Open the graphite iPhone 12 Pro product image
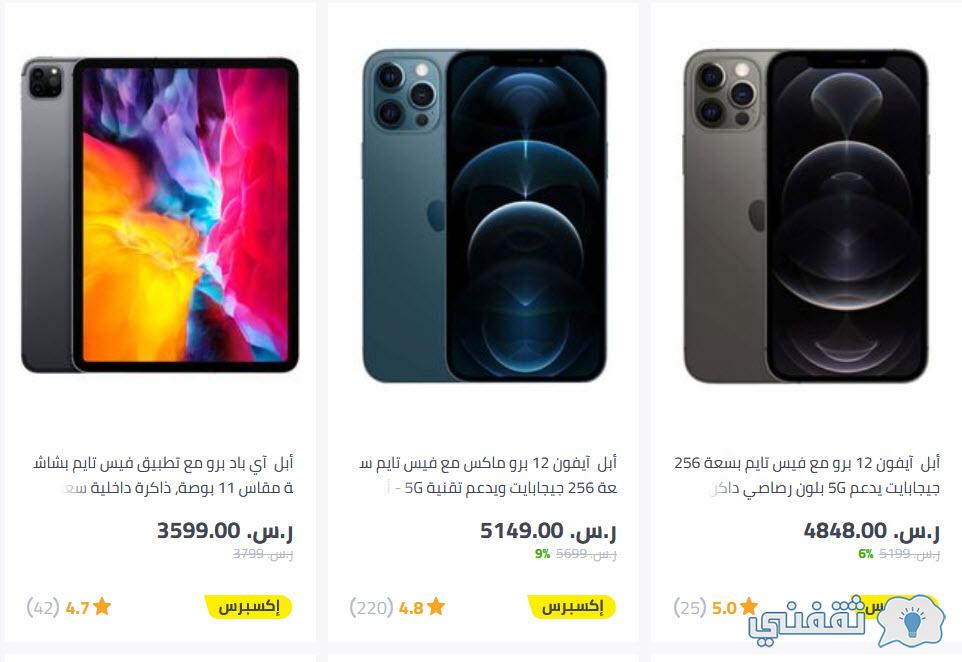The width and height of the screenshot is (962, 662). point(806,216)
